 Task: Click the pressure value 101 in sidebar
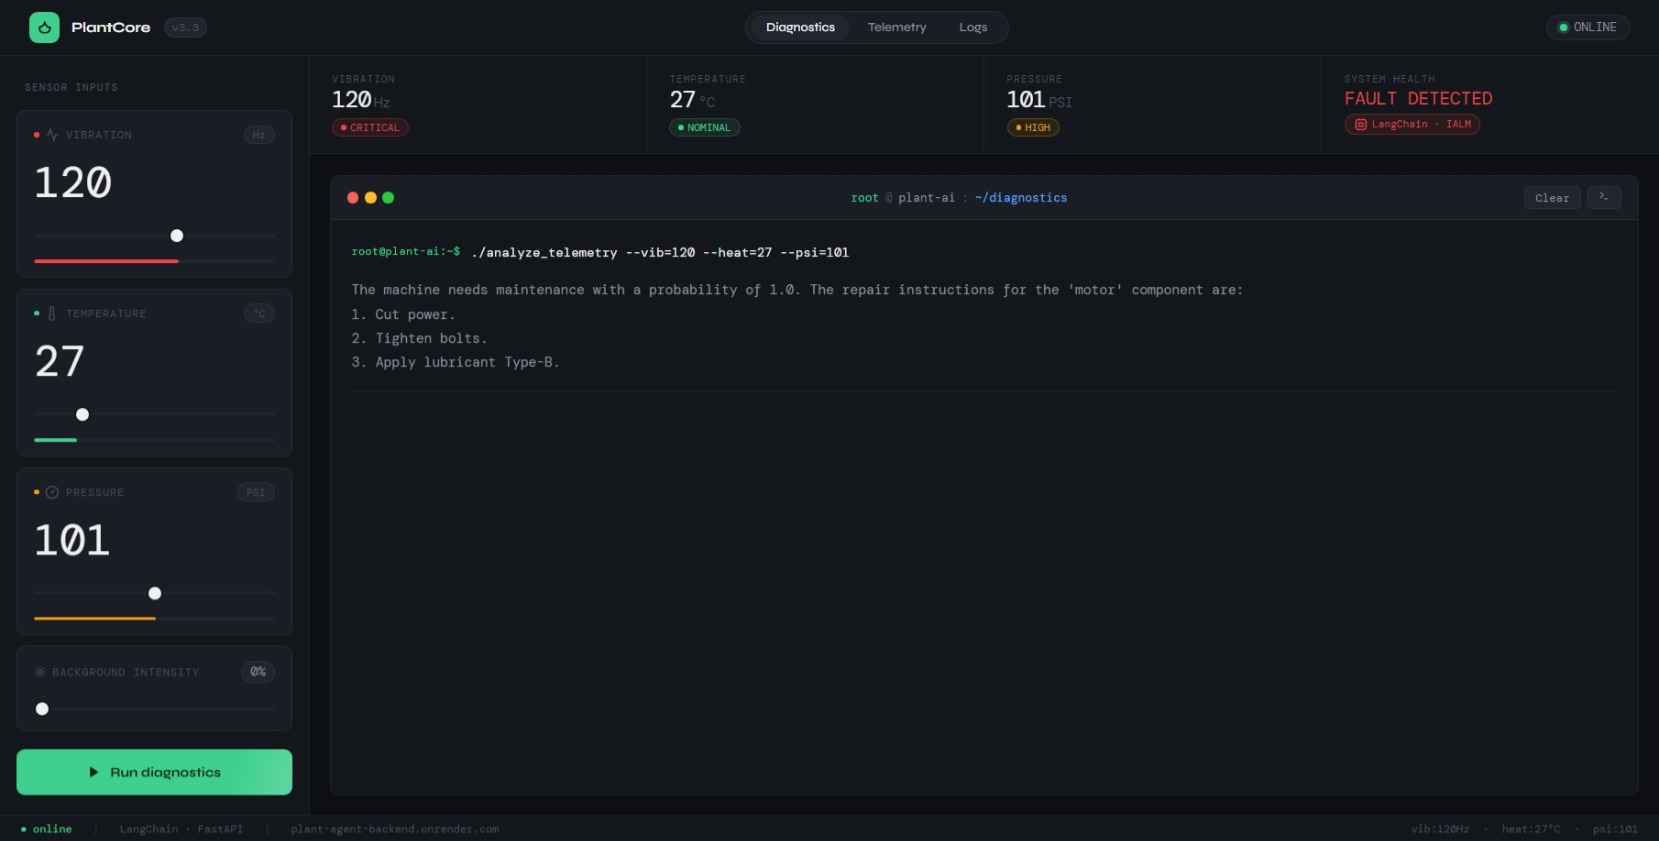tap(72, 541)
